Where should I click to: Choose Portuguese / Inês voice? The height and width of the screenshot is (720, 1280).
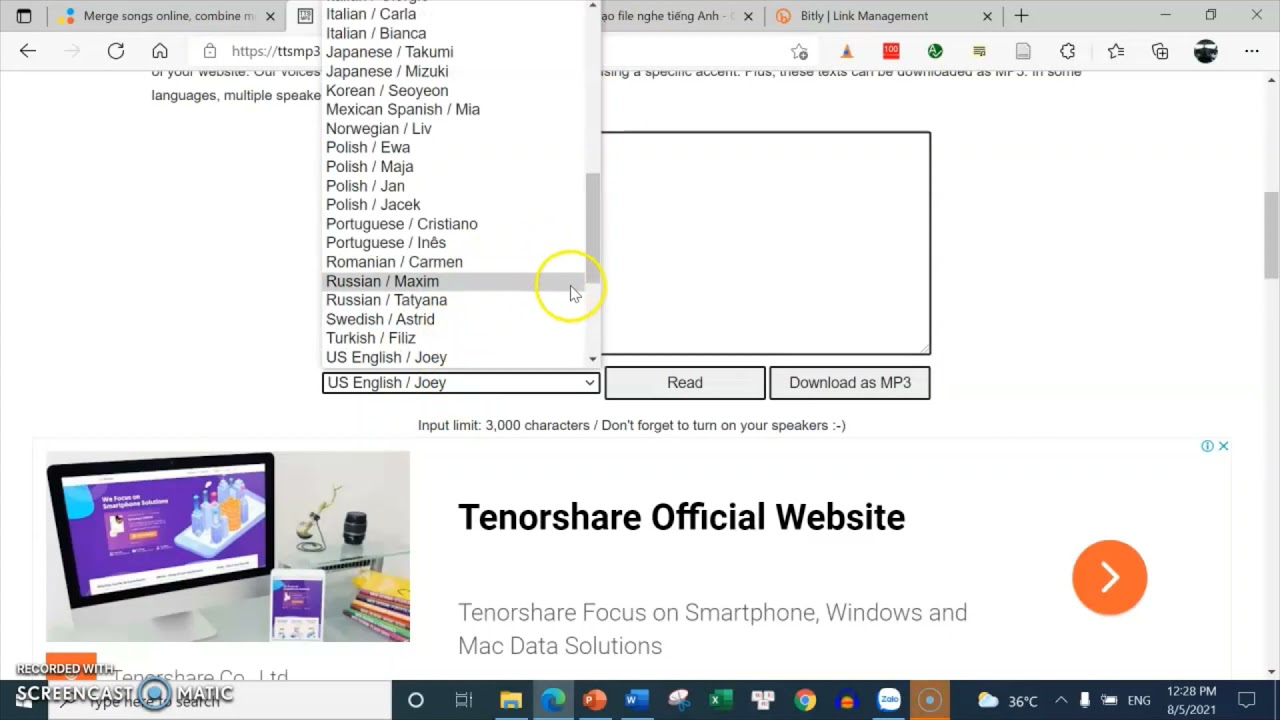tap(454, 243)
